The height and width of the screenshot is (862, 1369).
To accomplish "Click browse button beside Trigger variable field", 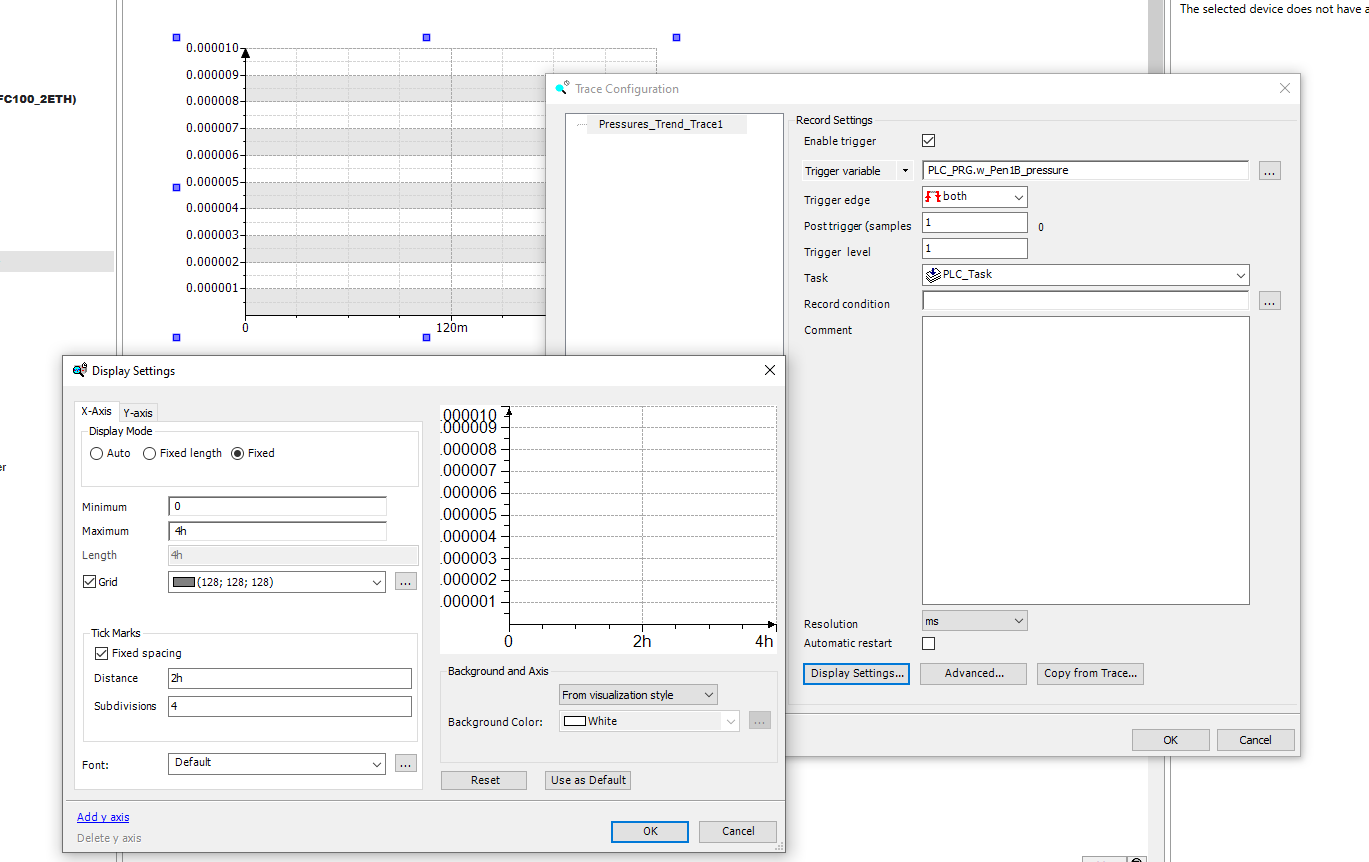I will (x=1269, y=171).
